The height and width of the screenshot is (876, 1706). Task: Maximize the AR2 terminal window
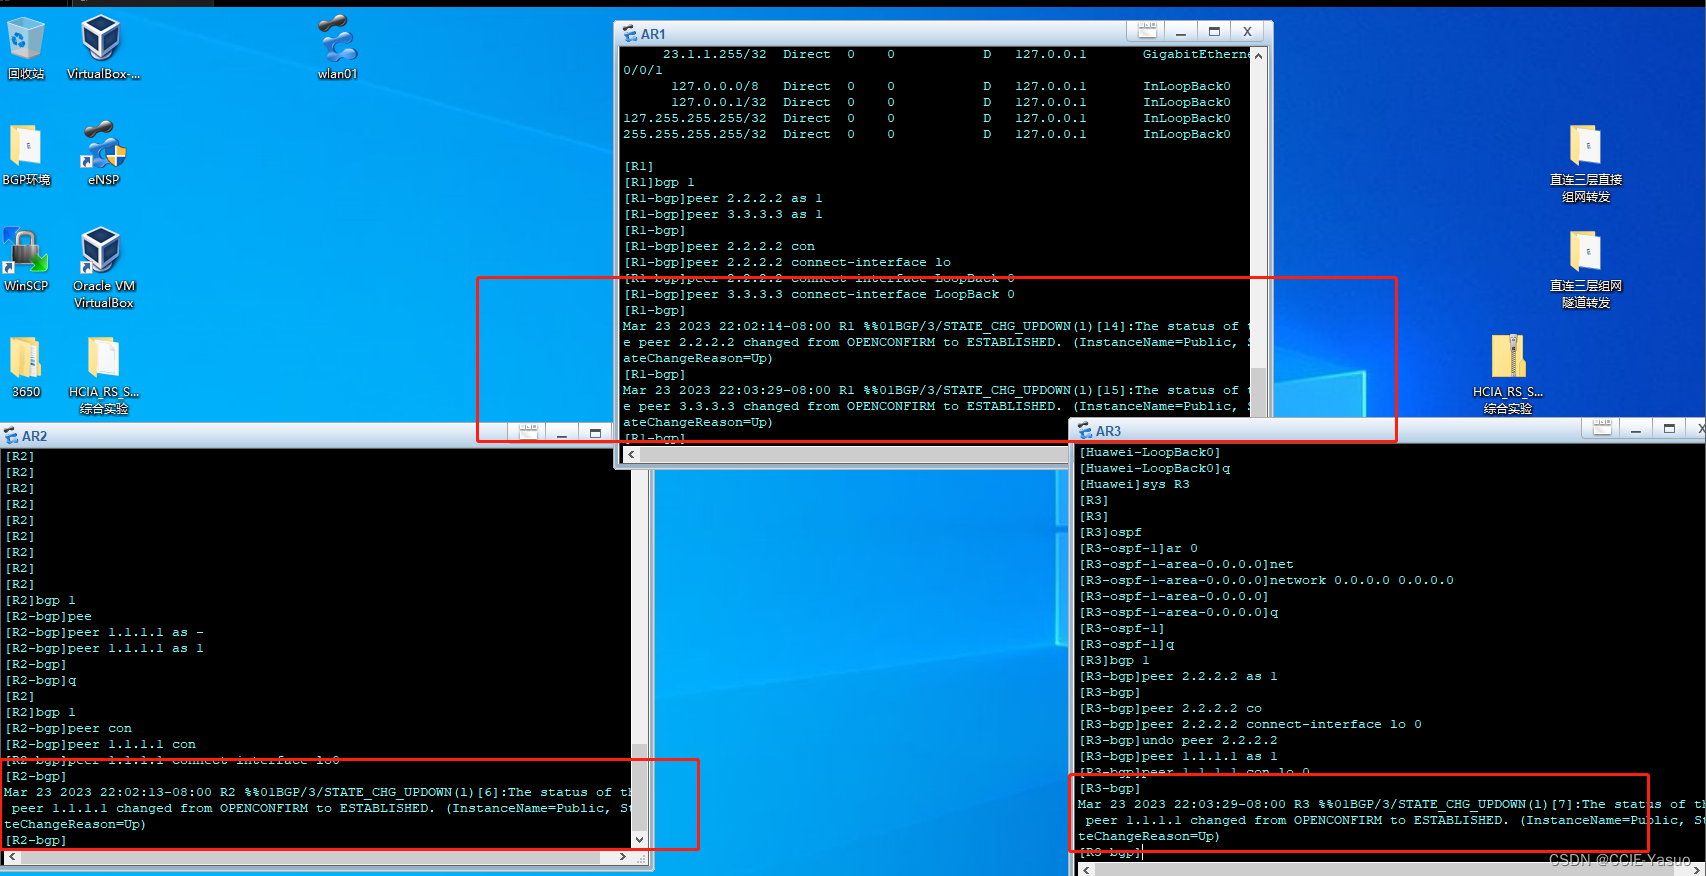tap(595, 433)
